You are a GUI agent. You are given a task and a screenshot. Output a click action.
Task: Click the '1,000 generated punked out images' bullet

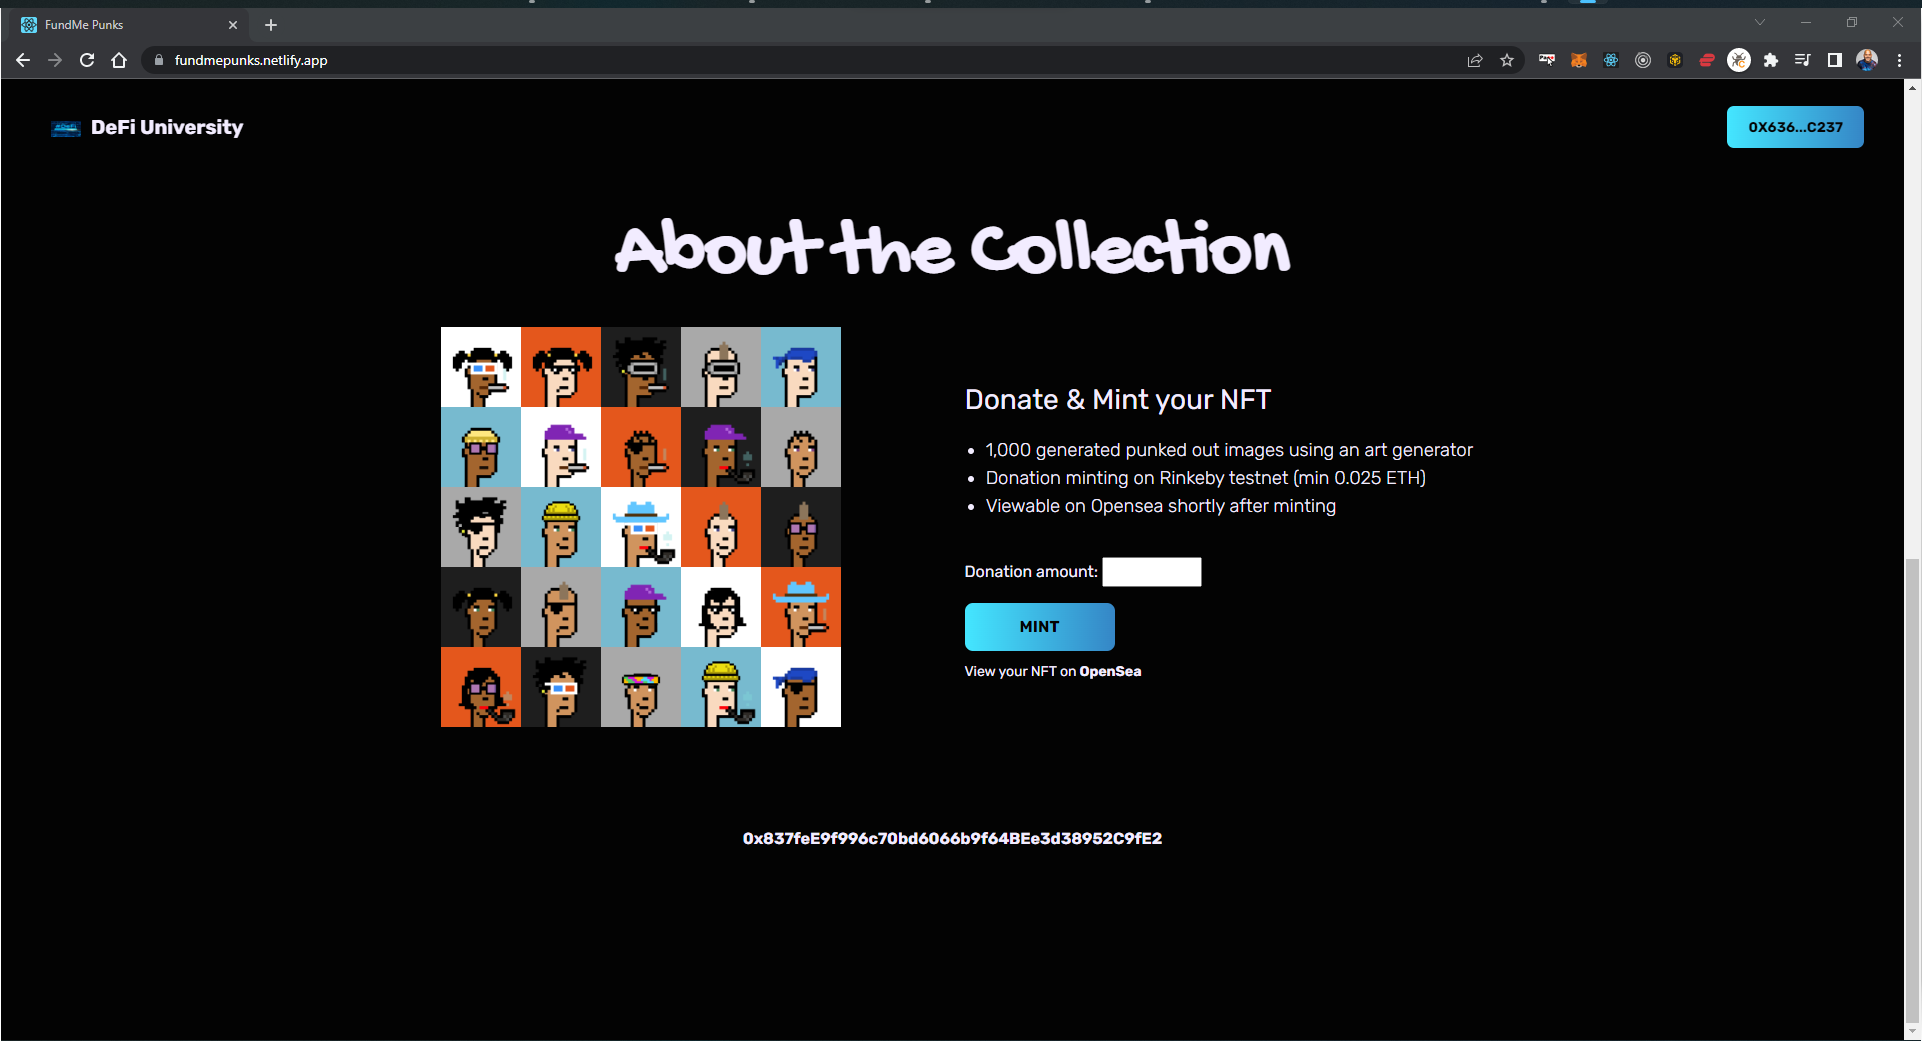(x=1229, y=450)
